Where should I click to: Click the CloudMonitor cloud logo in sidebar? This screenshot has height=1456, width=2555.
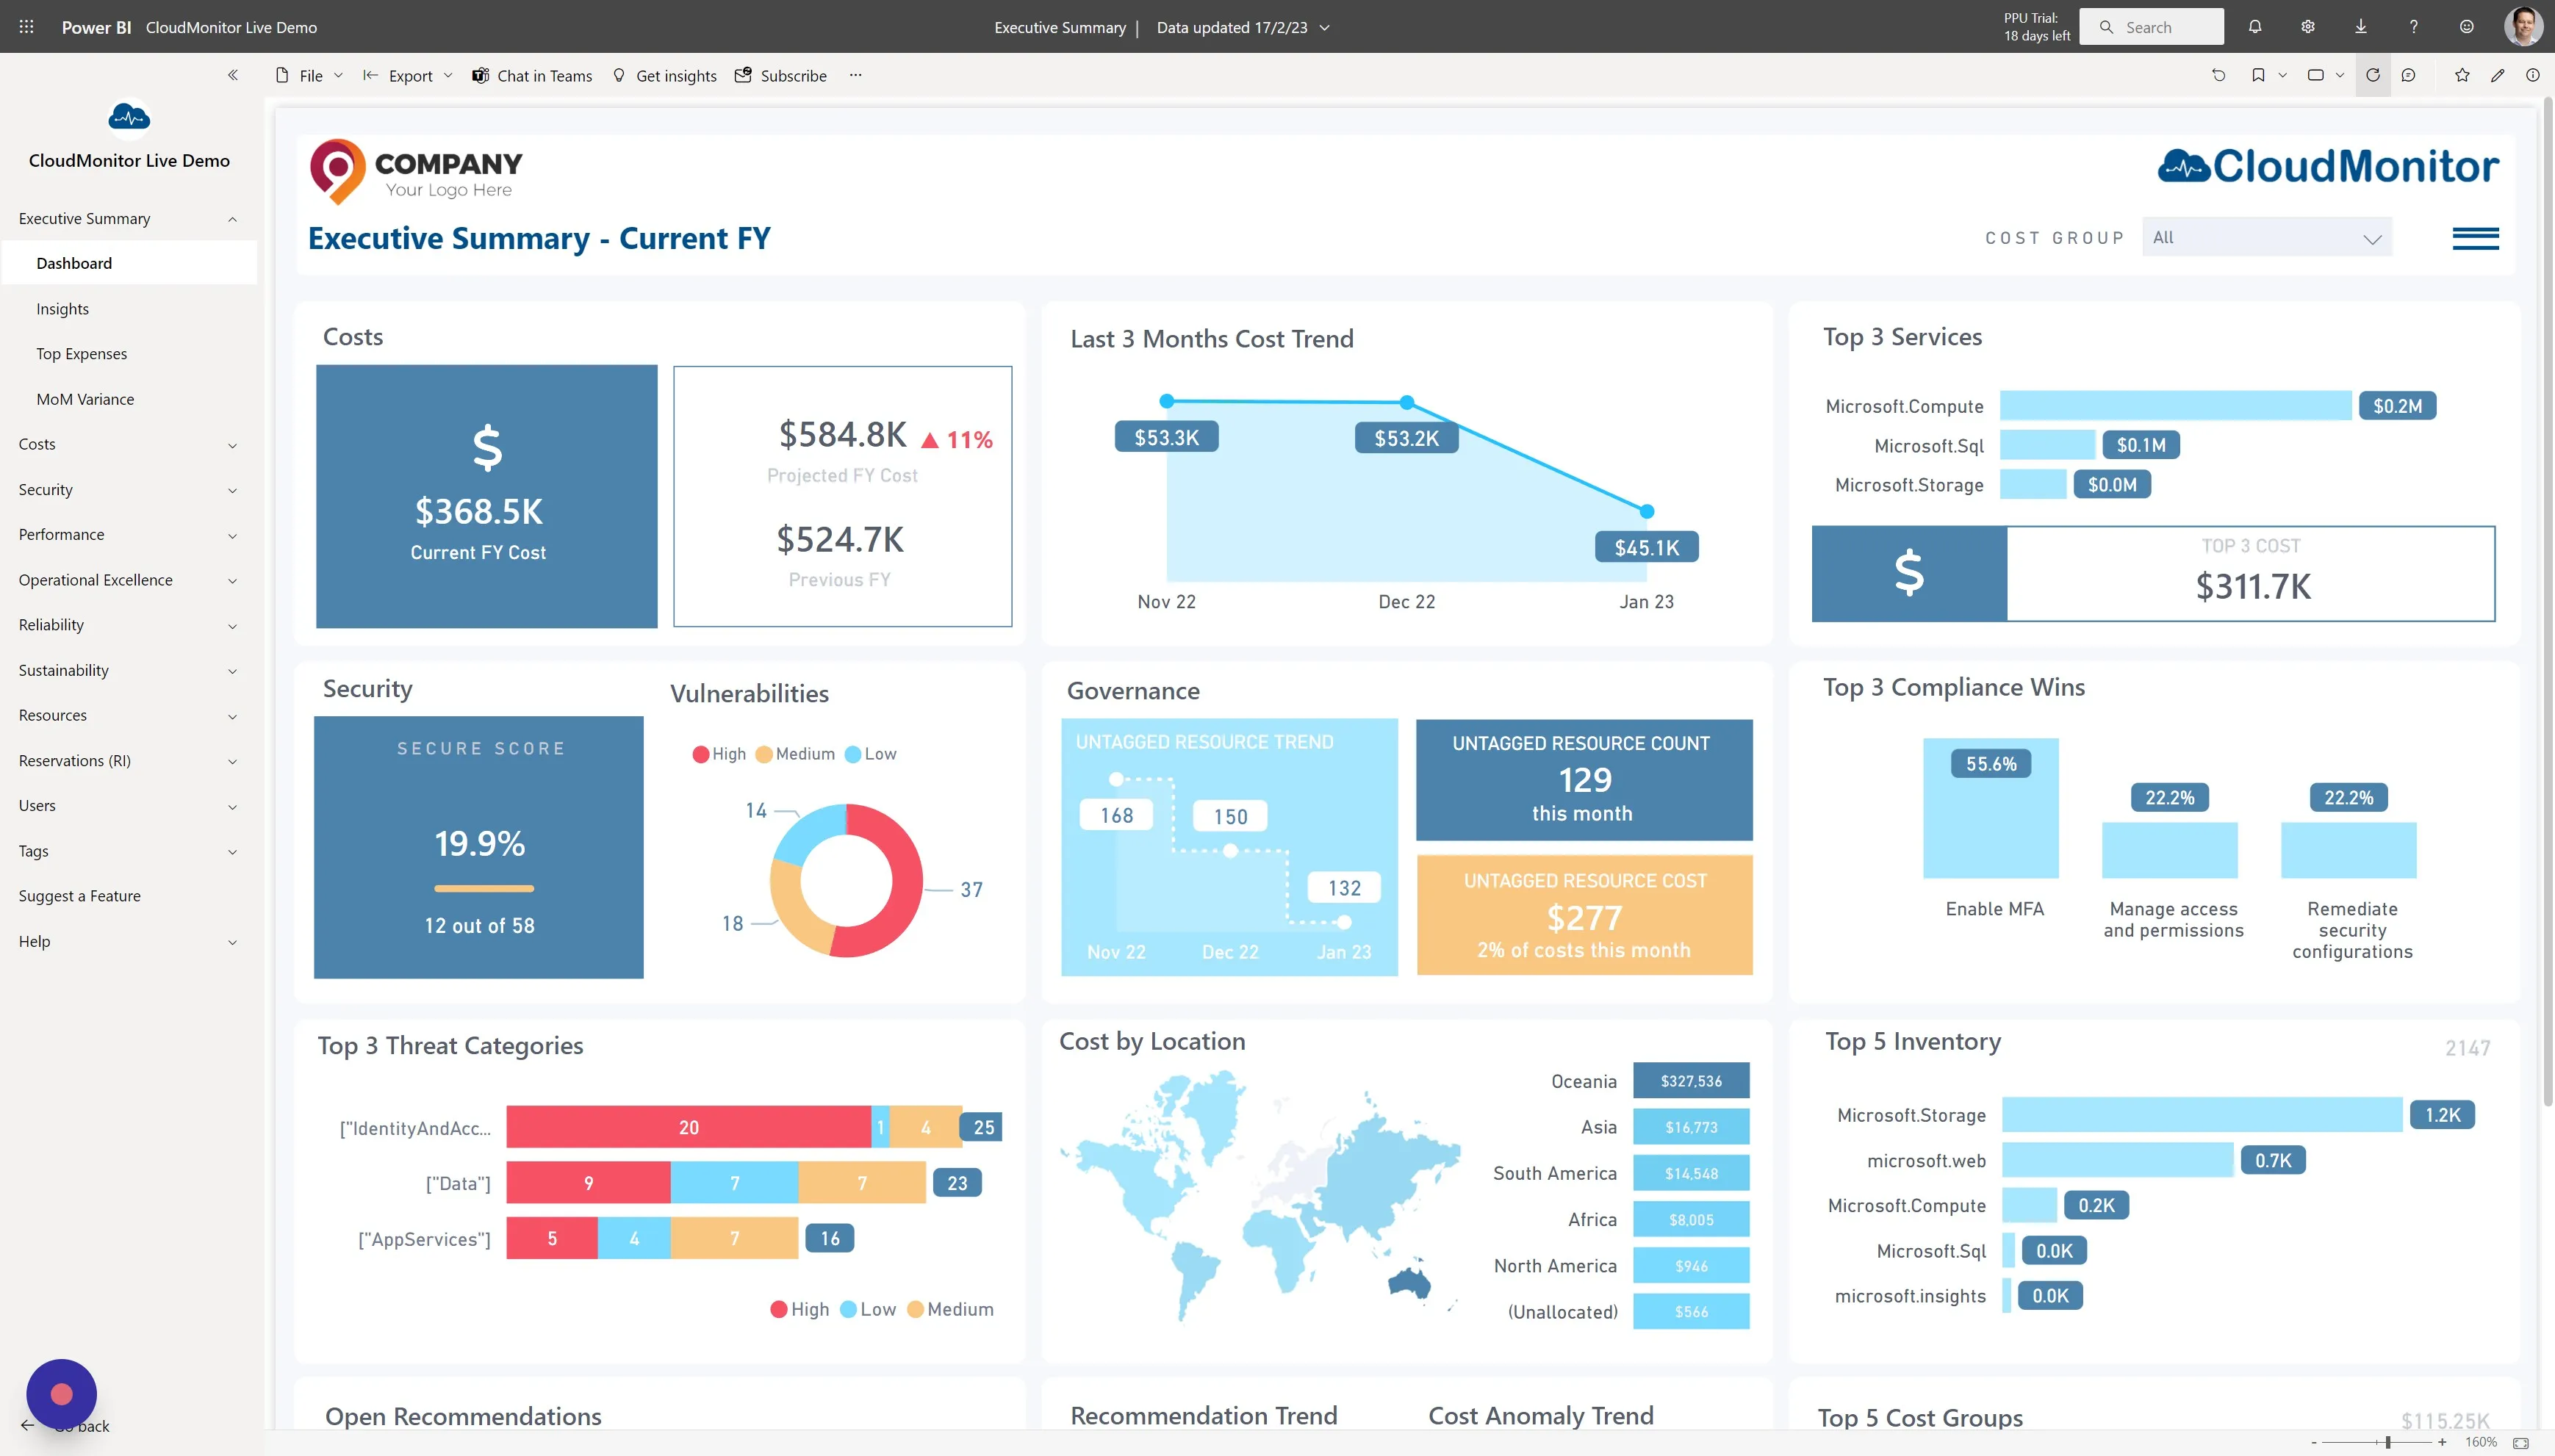129,117
